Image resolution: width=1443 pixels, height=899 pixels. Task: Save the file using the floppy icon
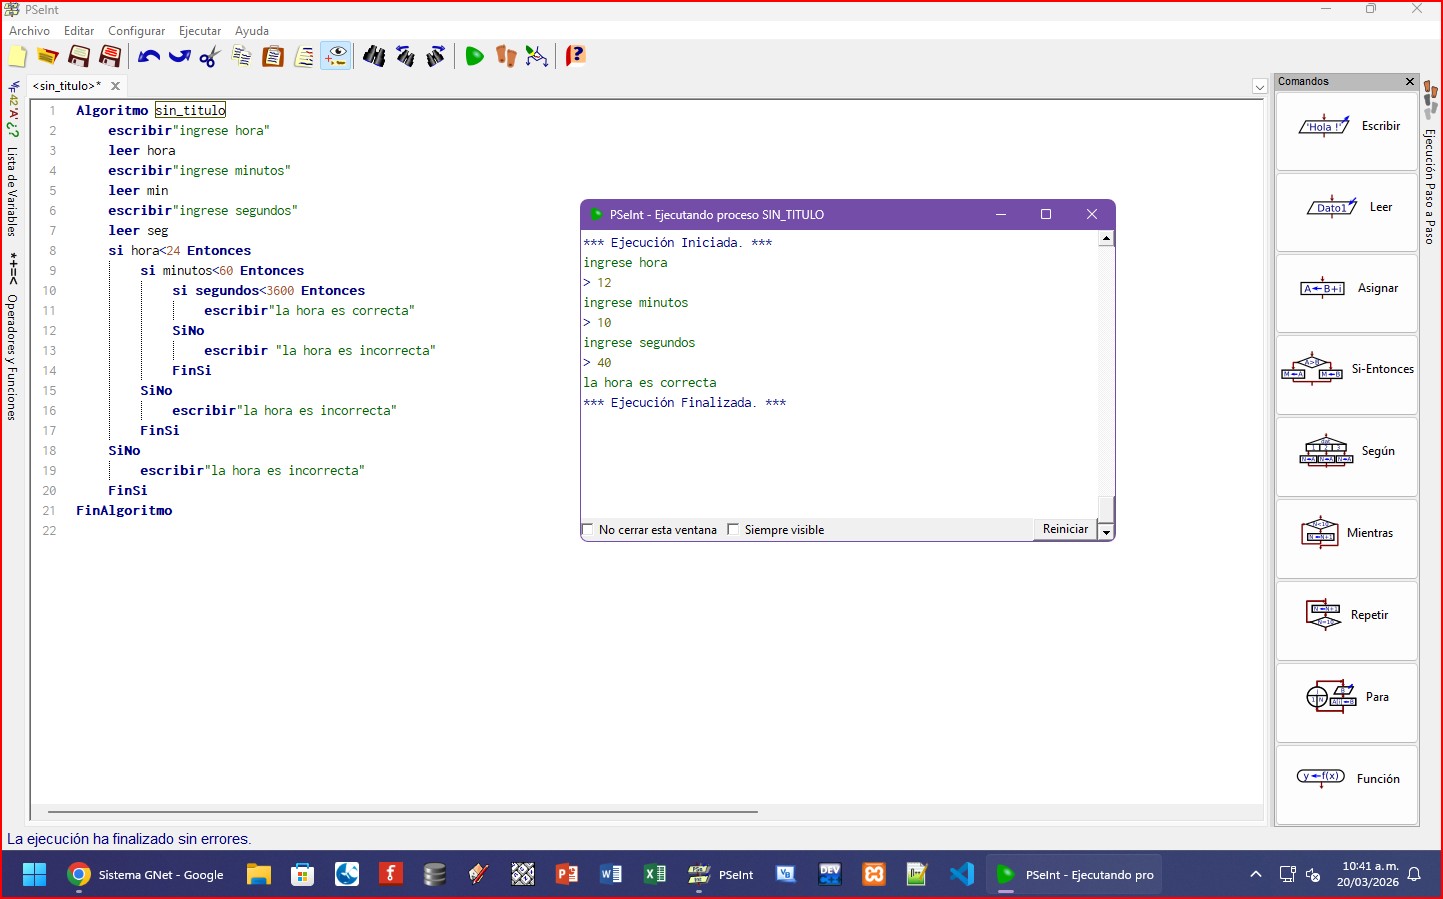point(79,56)
